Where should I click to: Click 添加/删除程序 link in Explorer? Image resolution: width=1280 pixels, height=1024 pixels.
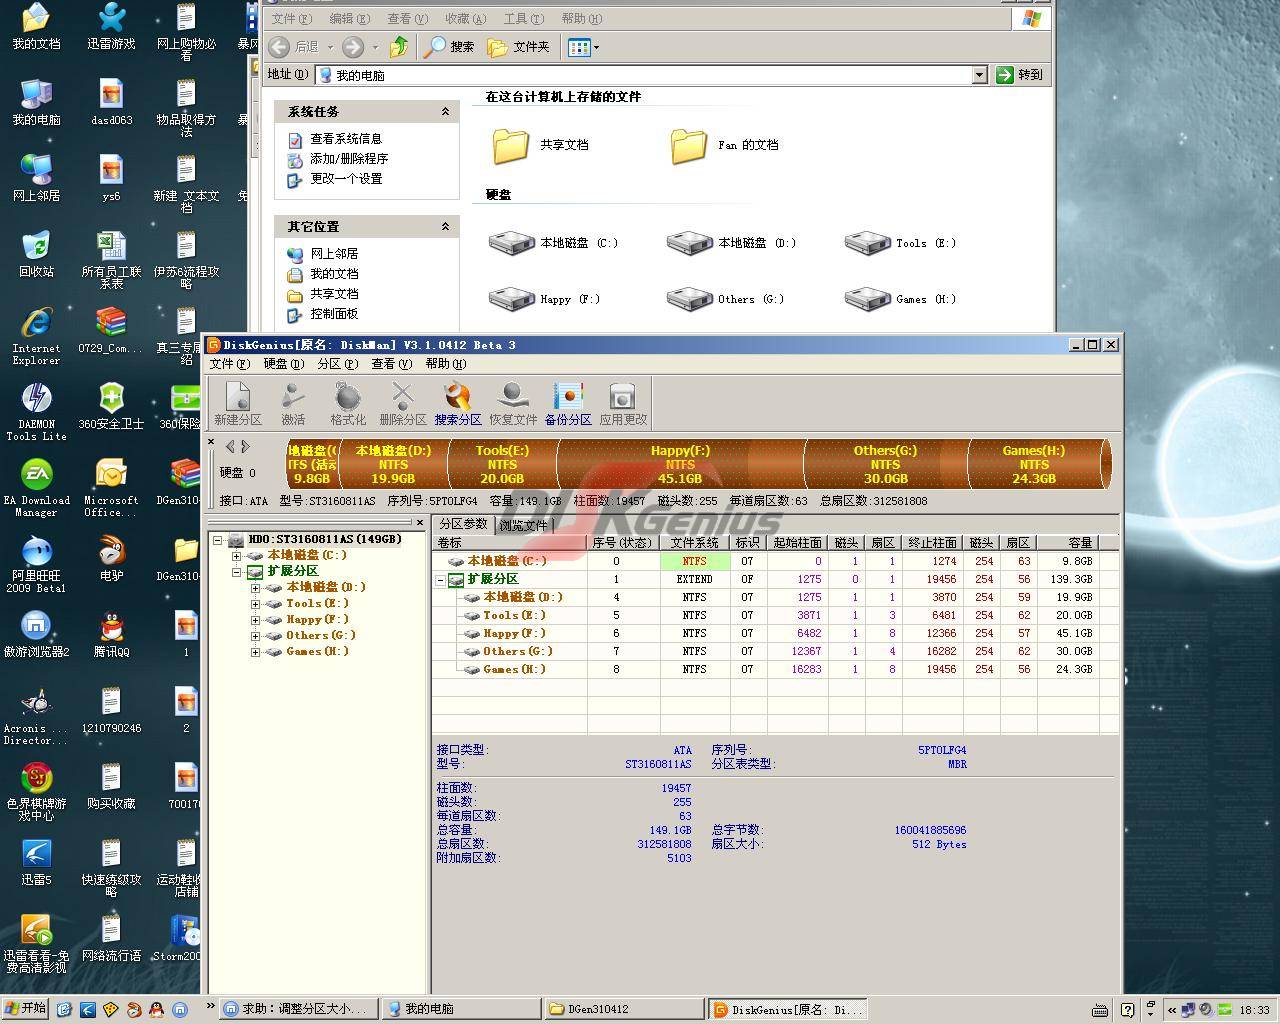(x=348, y=159)
